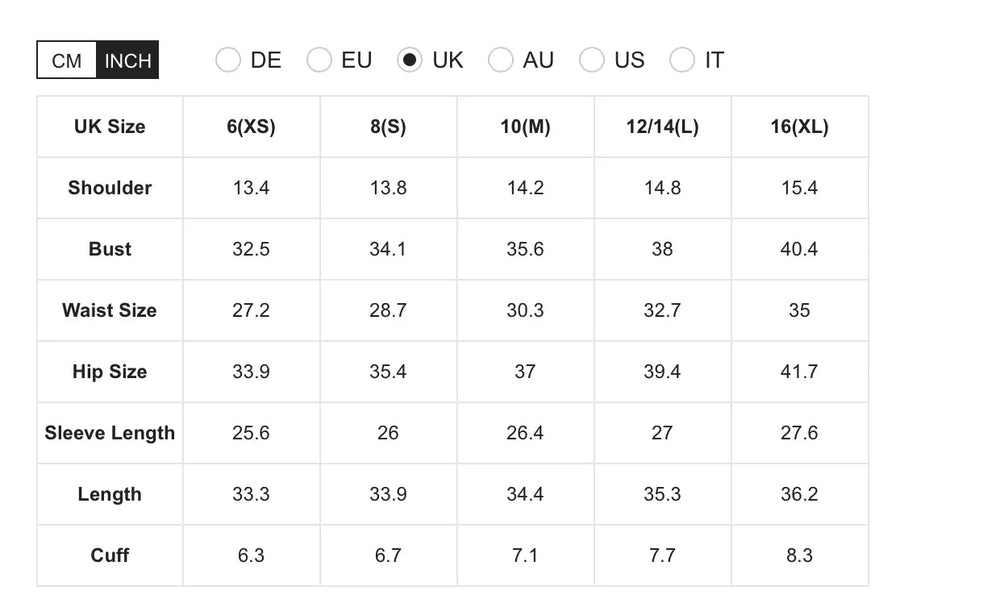
Task: Click the Shoulder row label
Action: [110, 188]
